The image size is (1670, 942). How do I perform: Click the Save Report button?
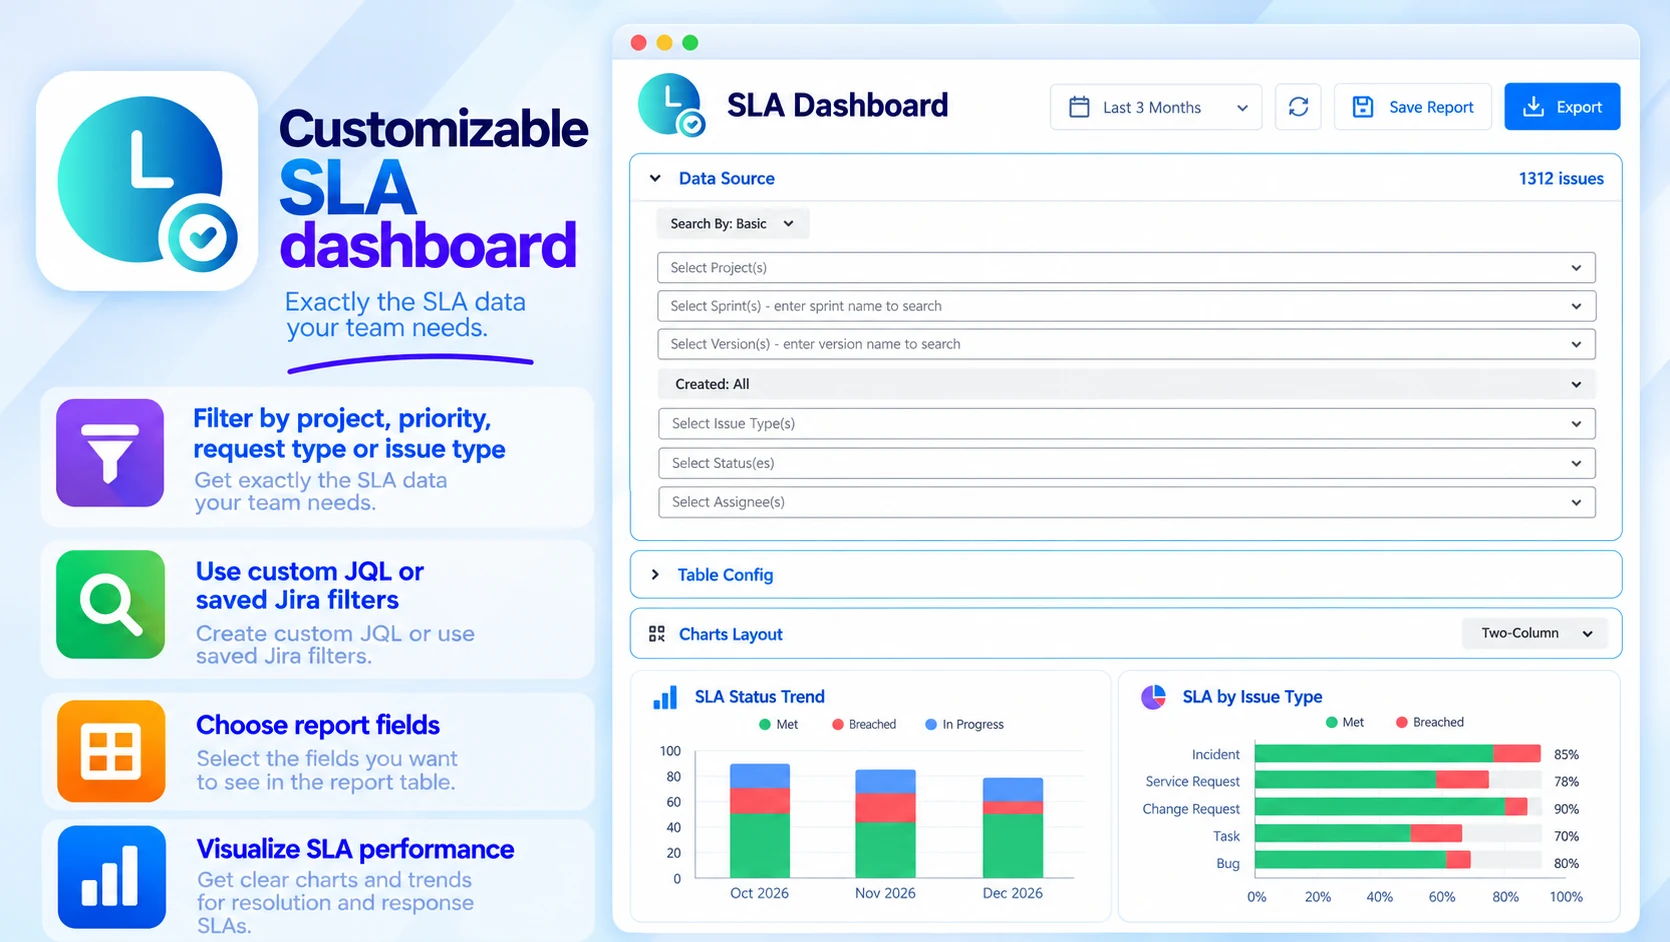(1412, 107)
